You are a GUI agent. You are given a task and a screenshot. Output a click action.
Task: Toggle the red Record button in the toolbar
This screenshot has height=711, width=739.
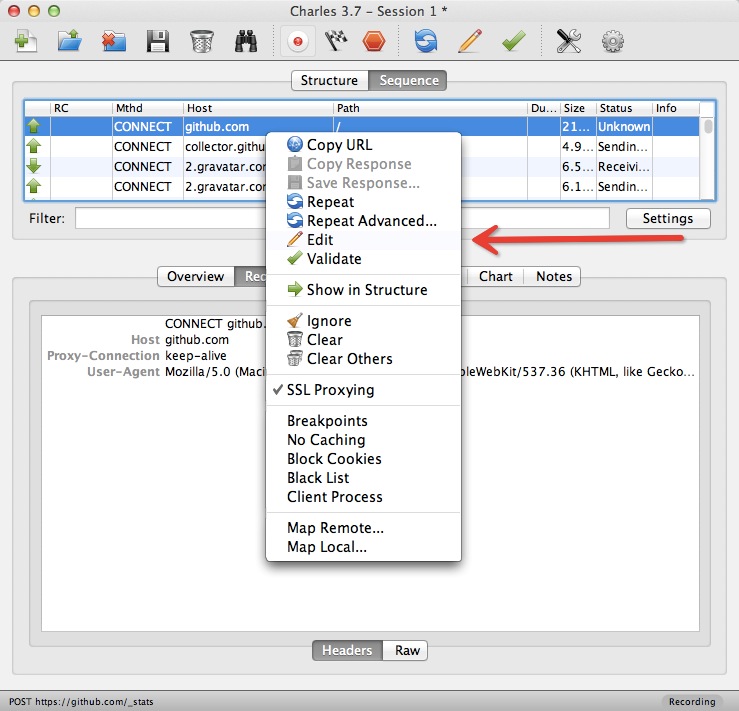[297, 42]
